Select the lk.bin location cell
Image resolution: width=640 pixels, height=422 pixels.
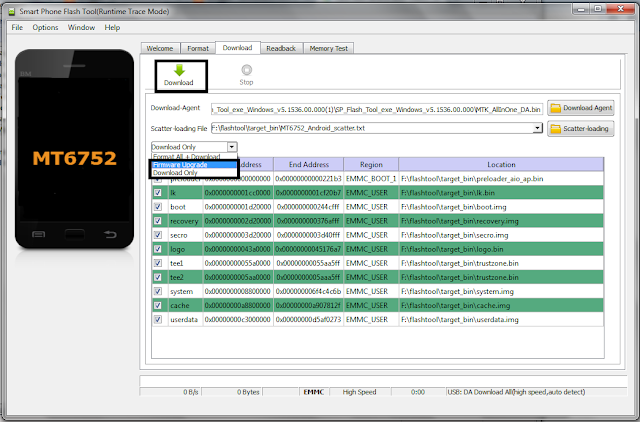click(501, 193)
